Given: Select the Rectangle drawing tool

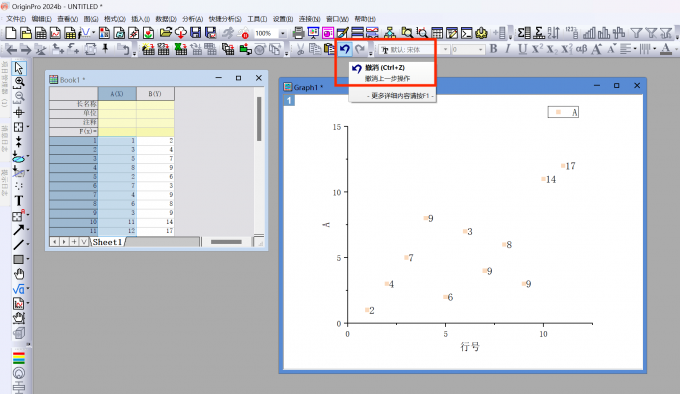Looking at the screenshot, I should click(18, 259).
